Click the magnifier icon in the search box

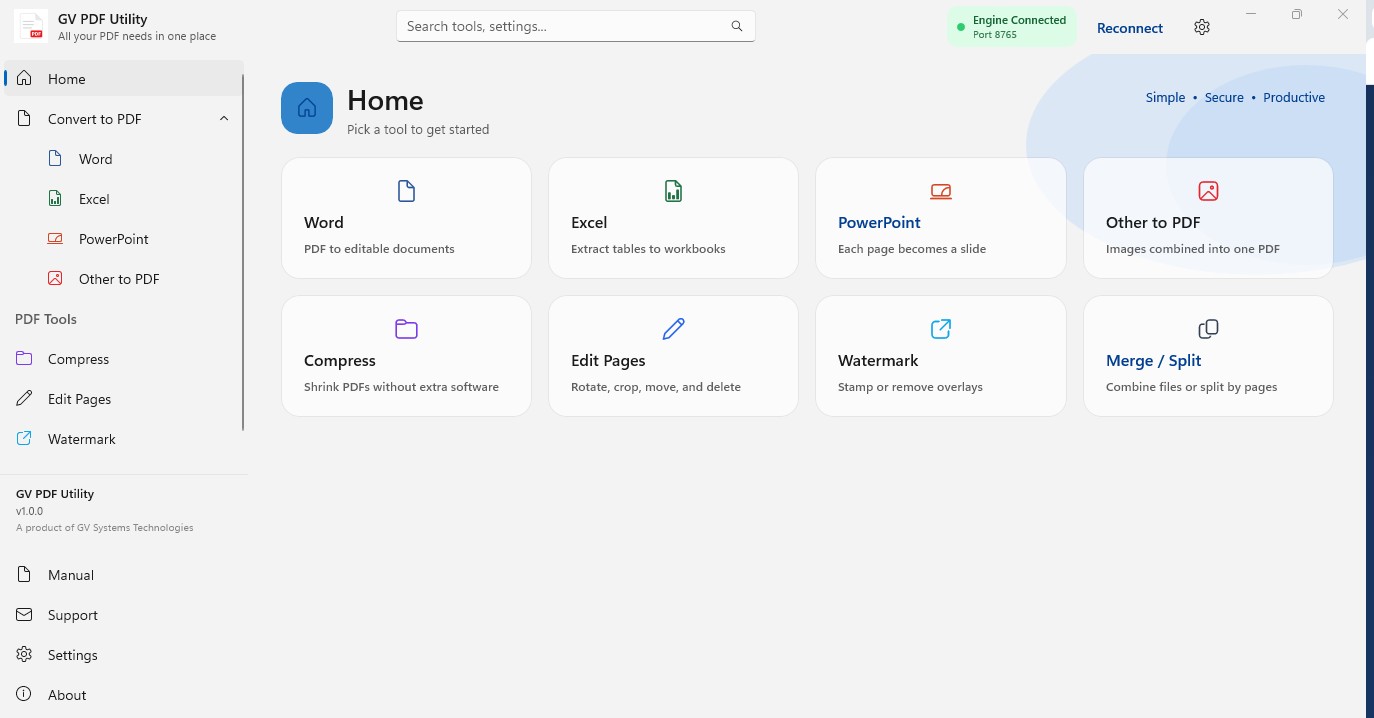[x=737, y=26]
